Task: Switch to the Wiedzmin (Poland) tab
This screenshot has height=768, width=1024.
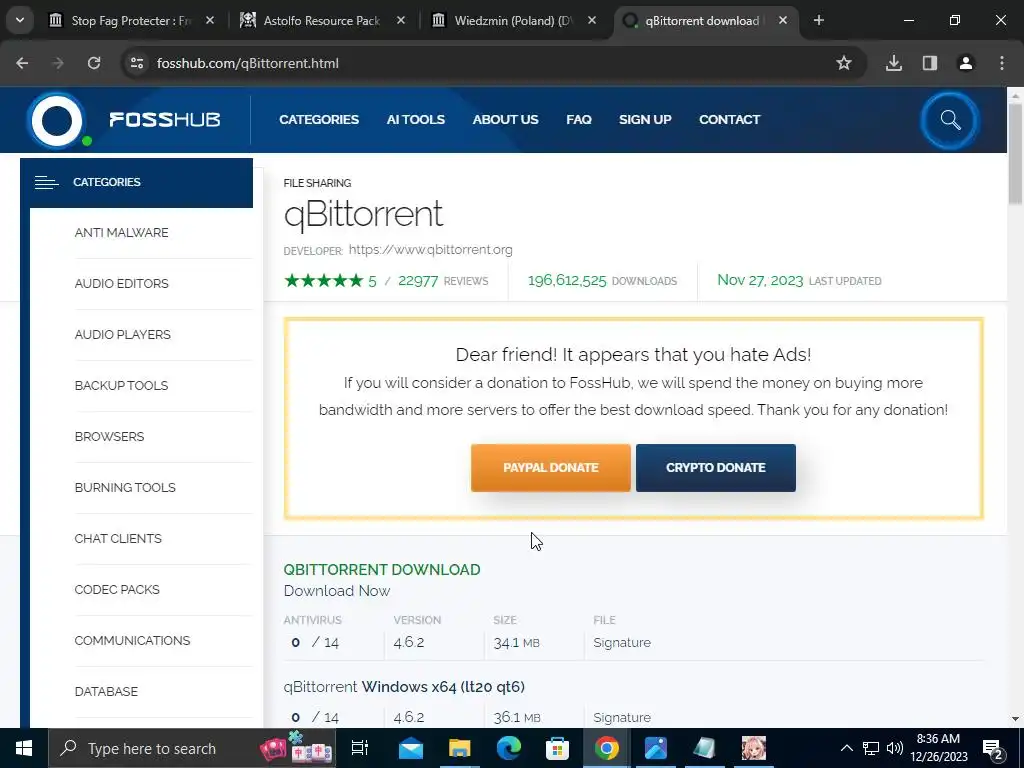Action: 513,20
